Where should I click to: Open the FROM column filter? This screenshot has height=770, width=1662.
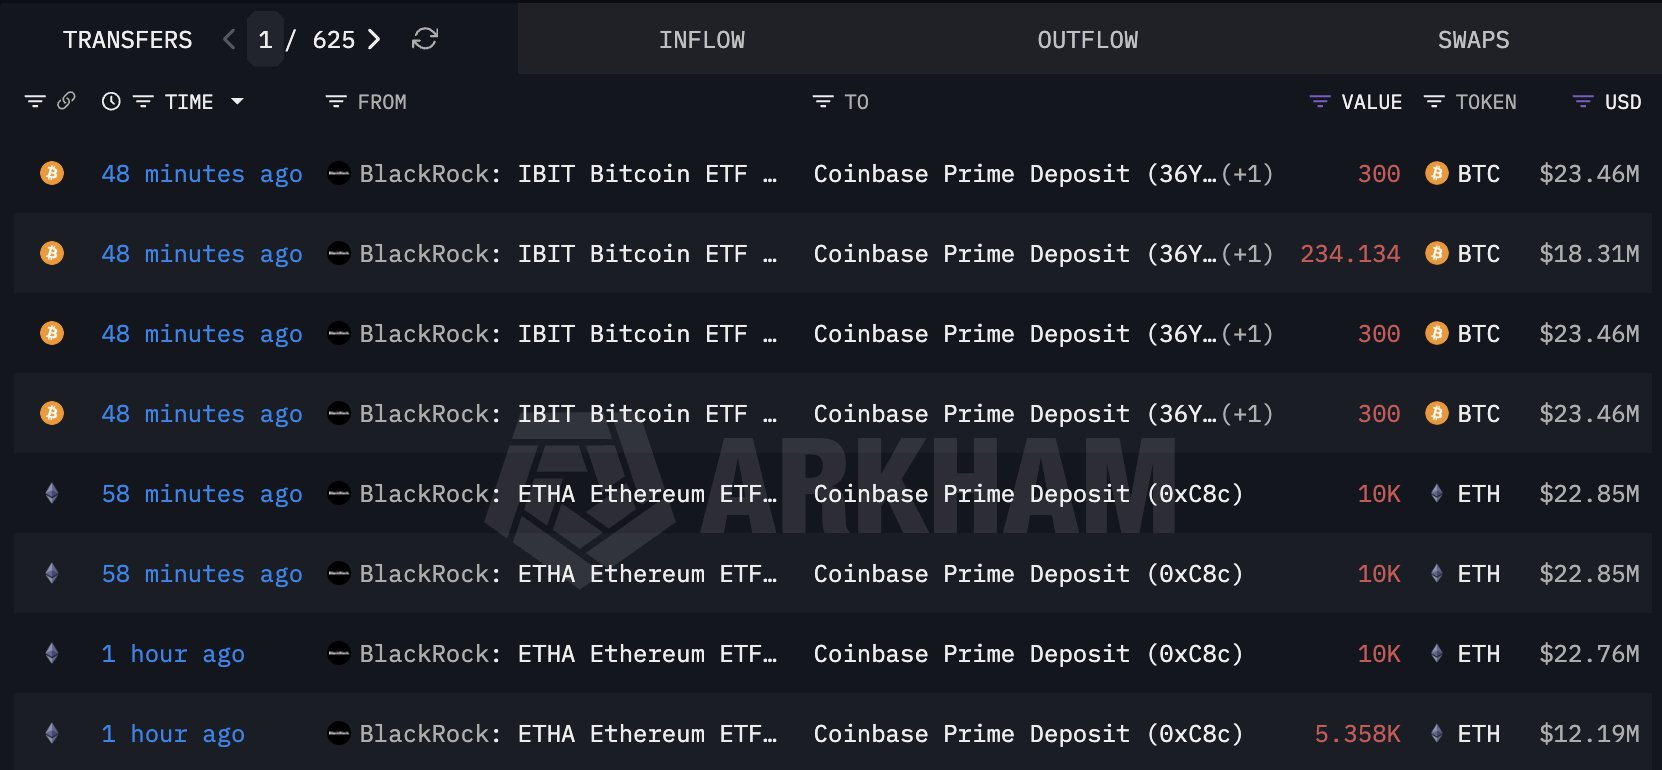[x=336, y=102]
